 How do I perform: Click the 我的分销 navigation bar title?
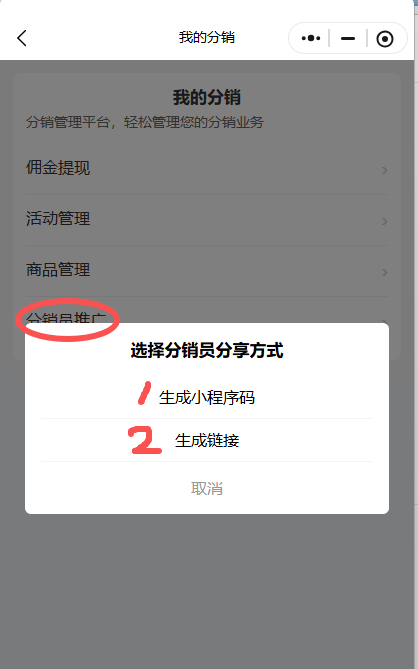pyautogui.click(x=207, y=38)
